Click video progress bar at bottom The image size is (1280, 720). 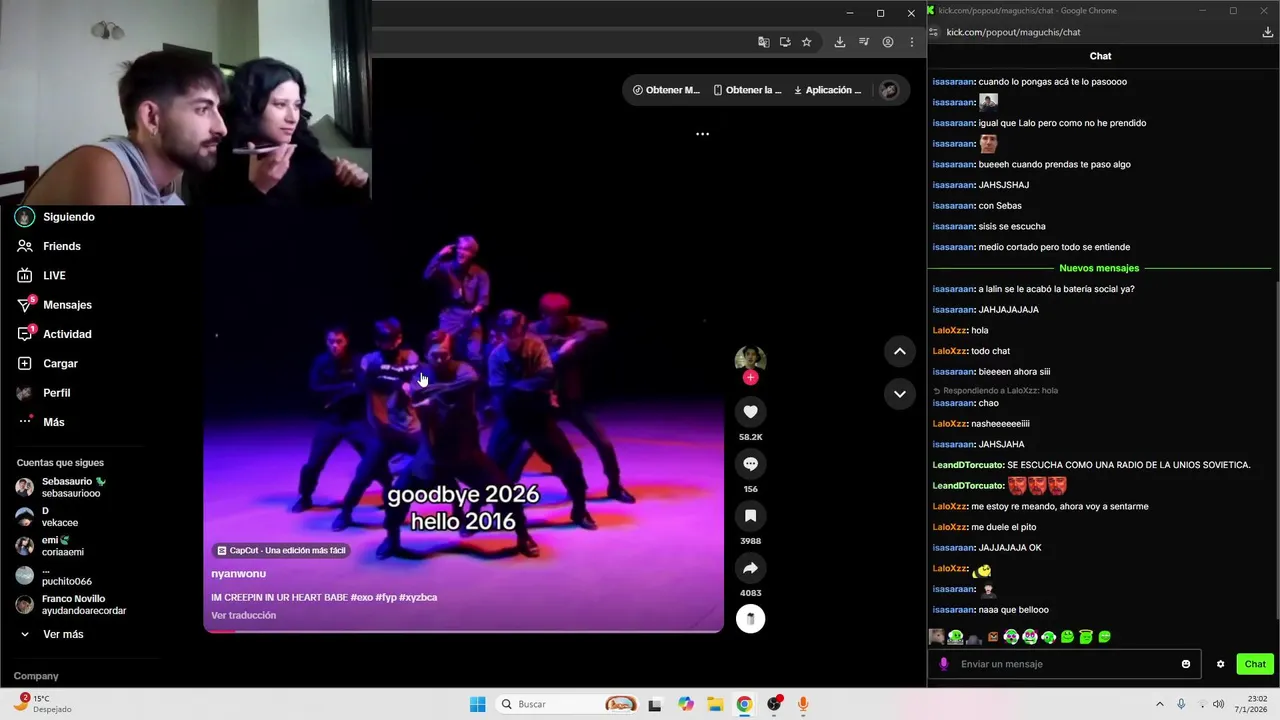click(x=463, y=631)
